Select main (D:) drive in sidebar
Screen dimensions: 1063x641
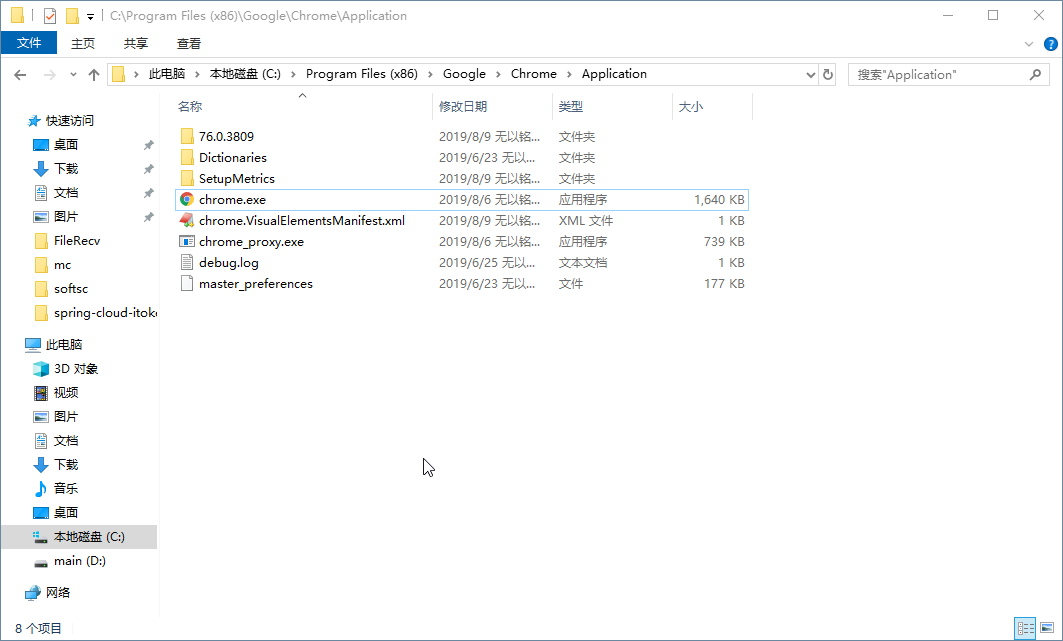70,560
